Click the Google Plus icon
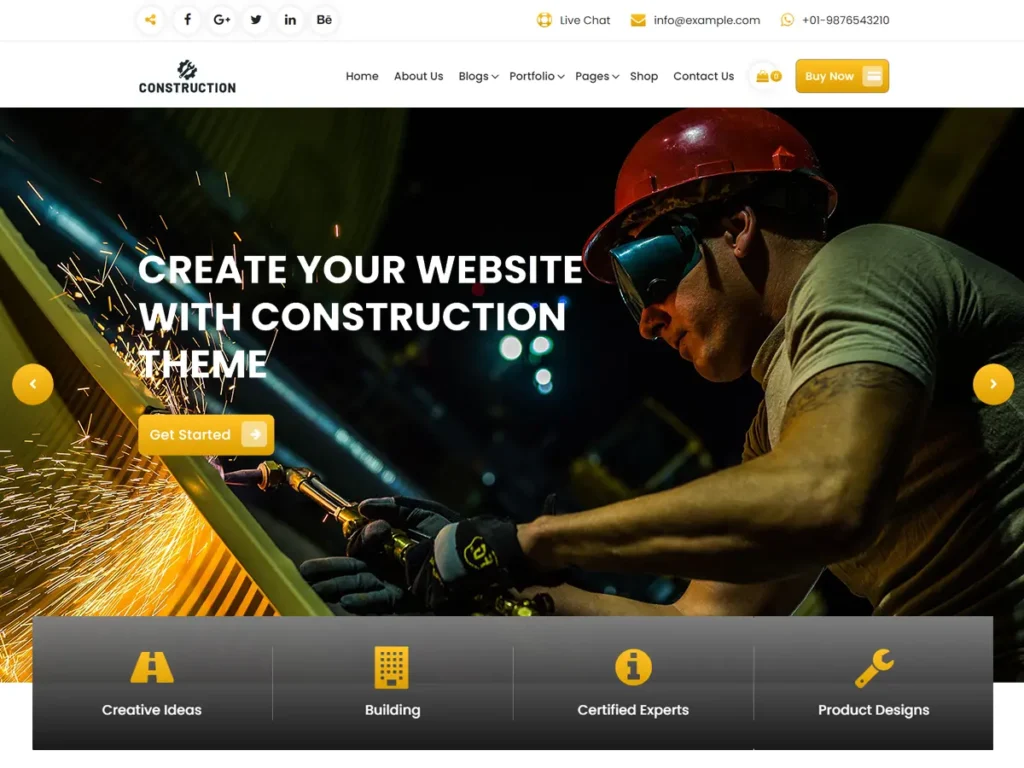 pyautogui.click(x=222, y=20)
